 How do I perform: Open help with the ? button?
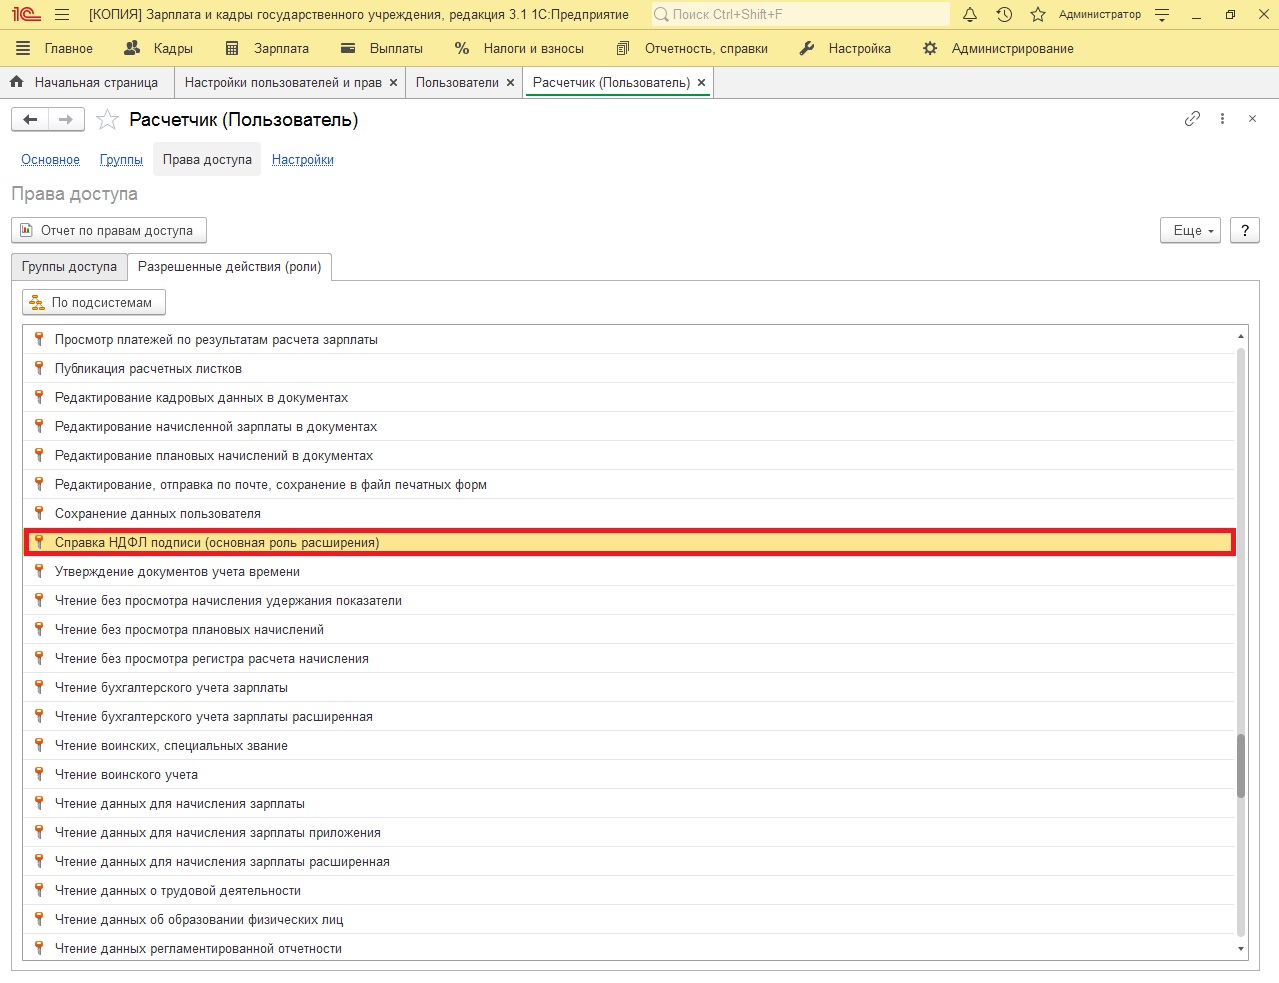point(1244,230)
